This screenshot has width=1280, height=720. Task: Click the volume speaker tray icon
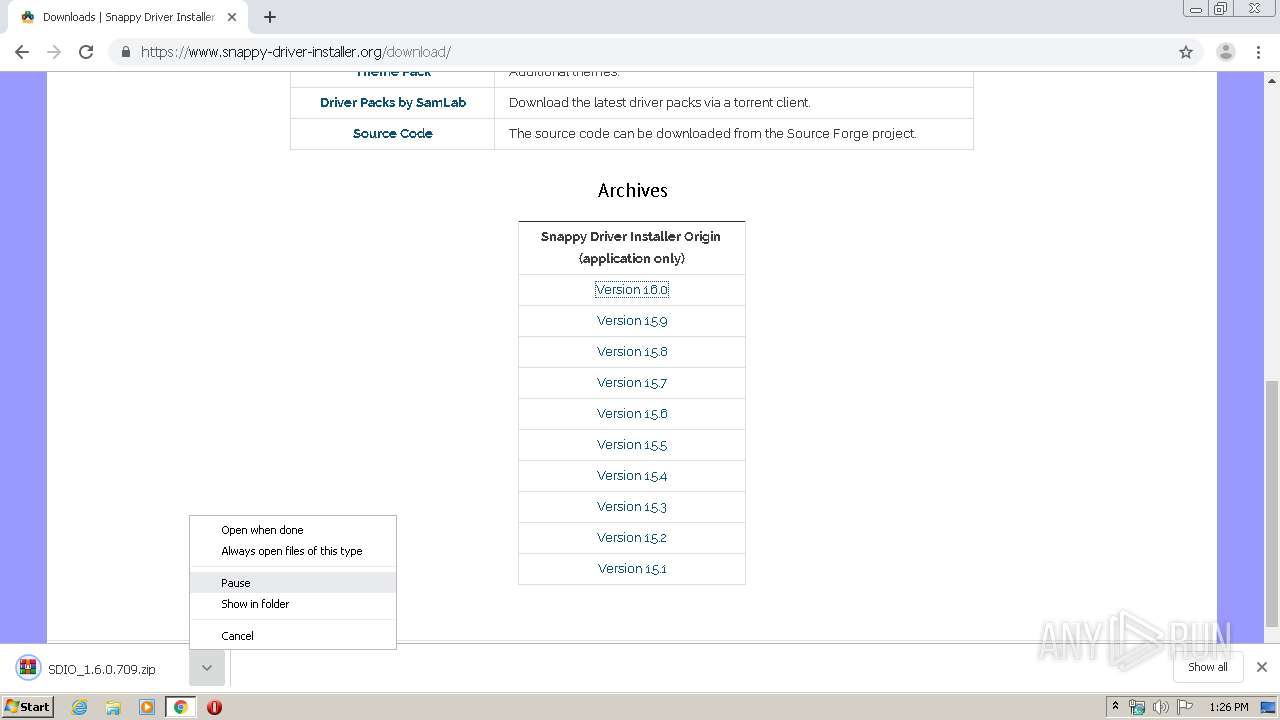tap(1161, 707)
